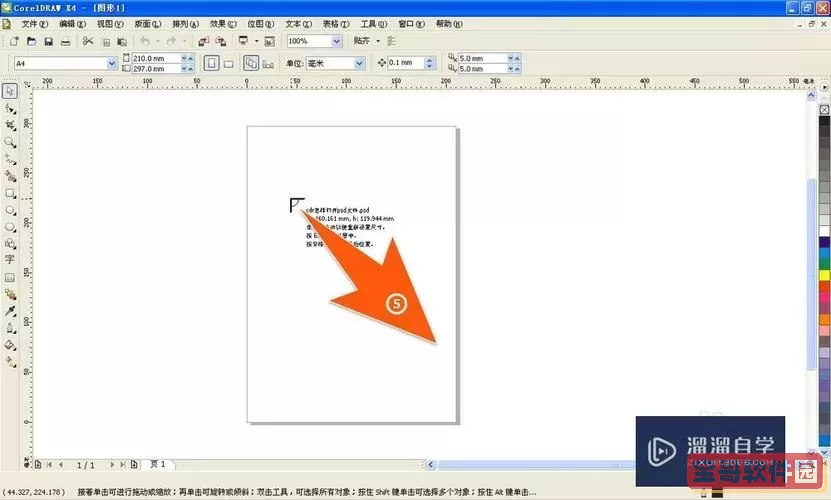Open the 编辑 (Edit) menu
831x500 pixels.
point(73,24)
